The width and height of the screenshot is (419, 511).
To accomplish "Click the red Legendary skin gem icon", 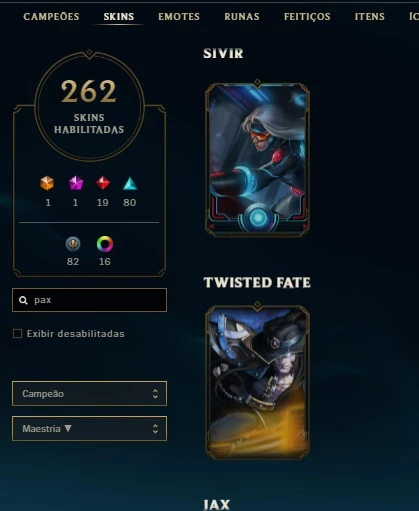I will point(103,183).
